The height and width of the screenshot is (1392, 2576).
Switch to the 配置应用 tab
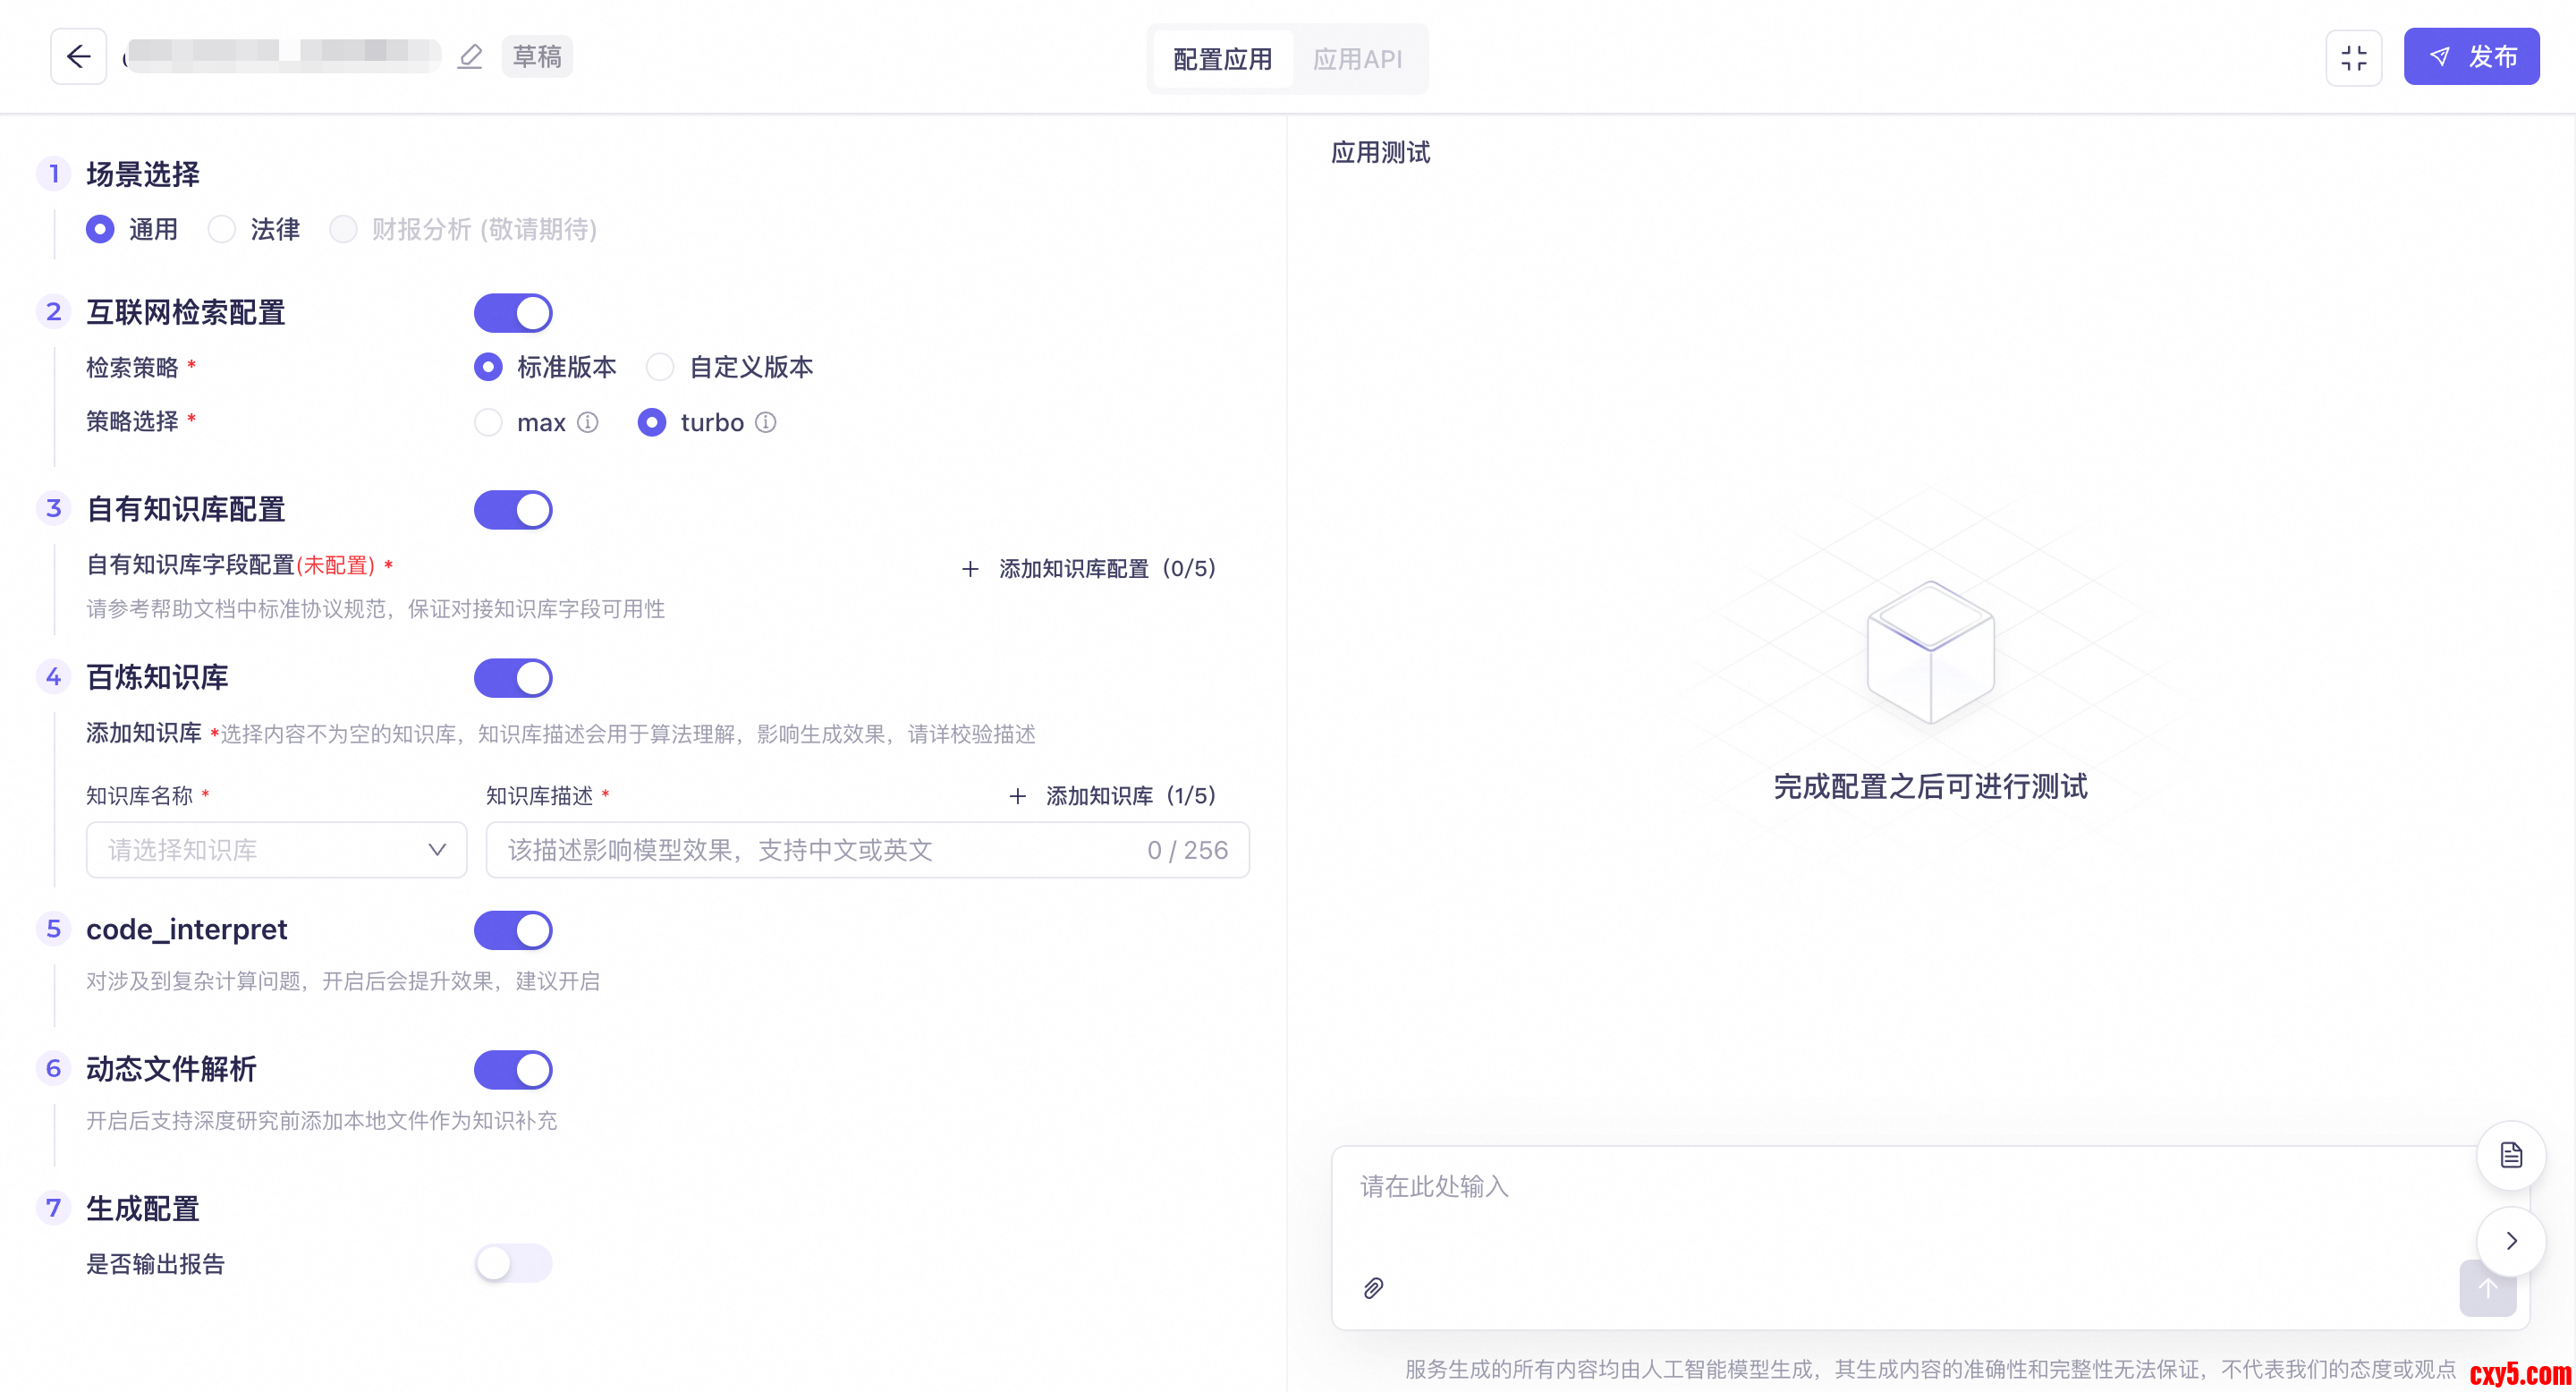coord(1222,59)
